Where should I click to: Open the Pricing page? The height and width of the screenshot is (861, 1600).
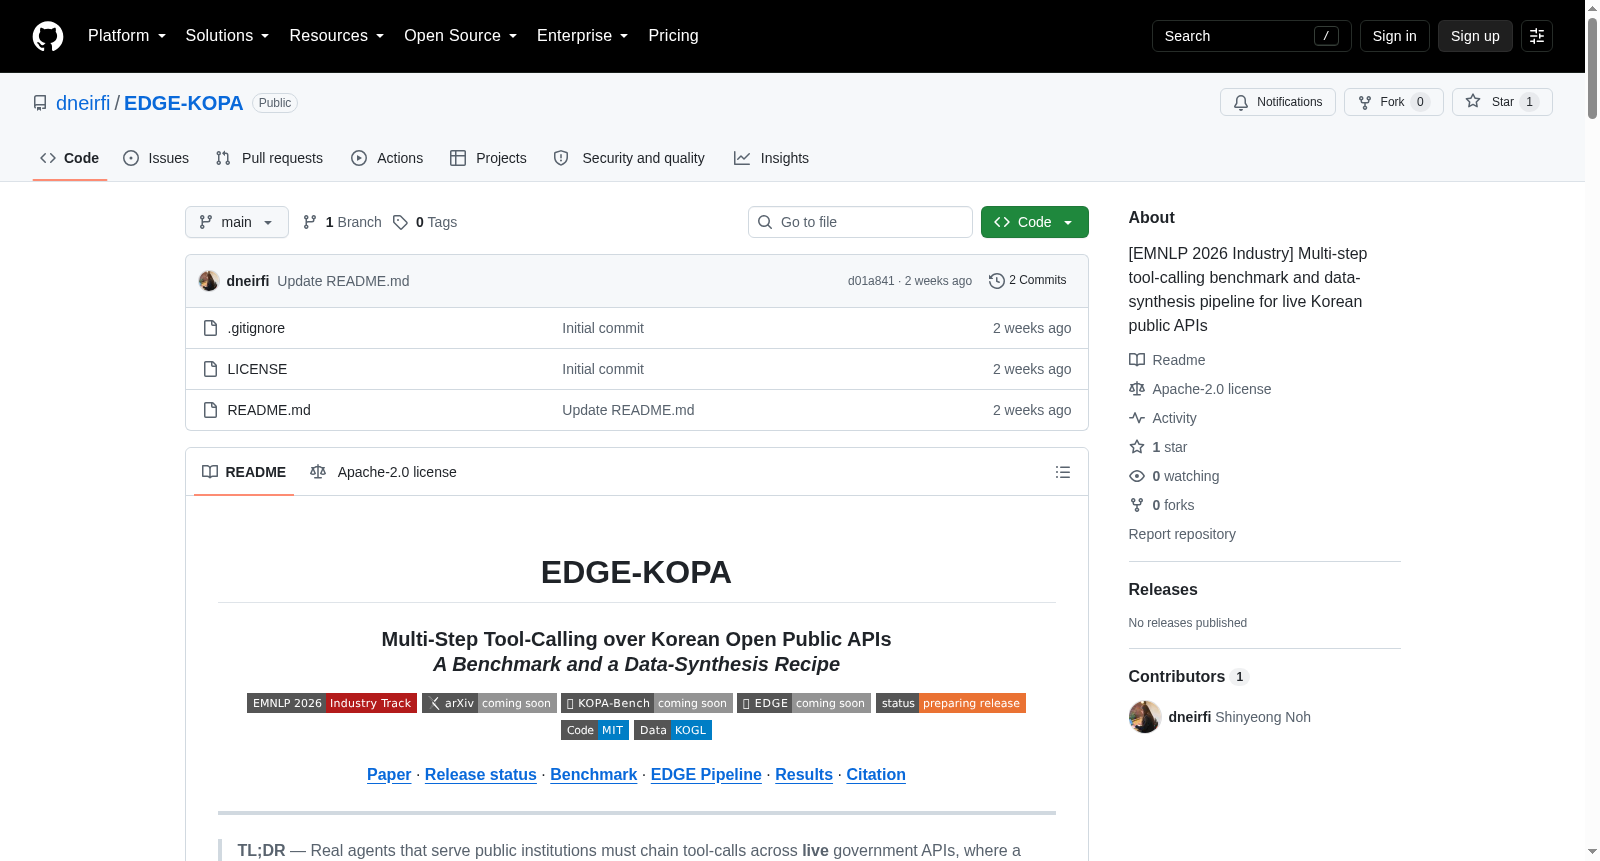[674, 36]
